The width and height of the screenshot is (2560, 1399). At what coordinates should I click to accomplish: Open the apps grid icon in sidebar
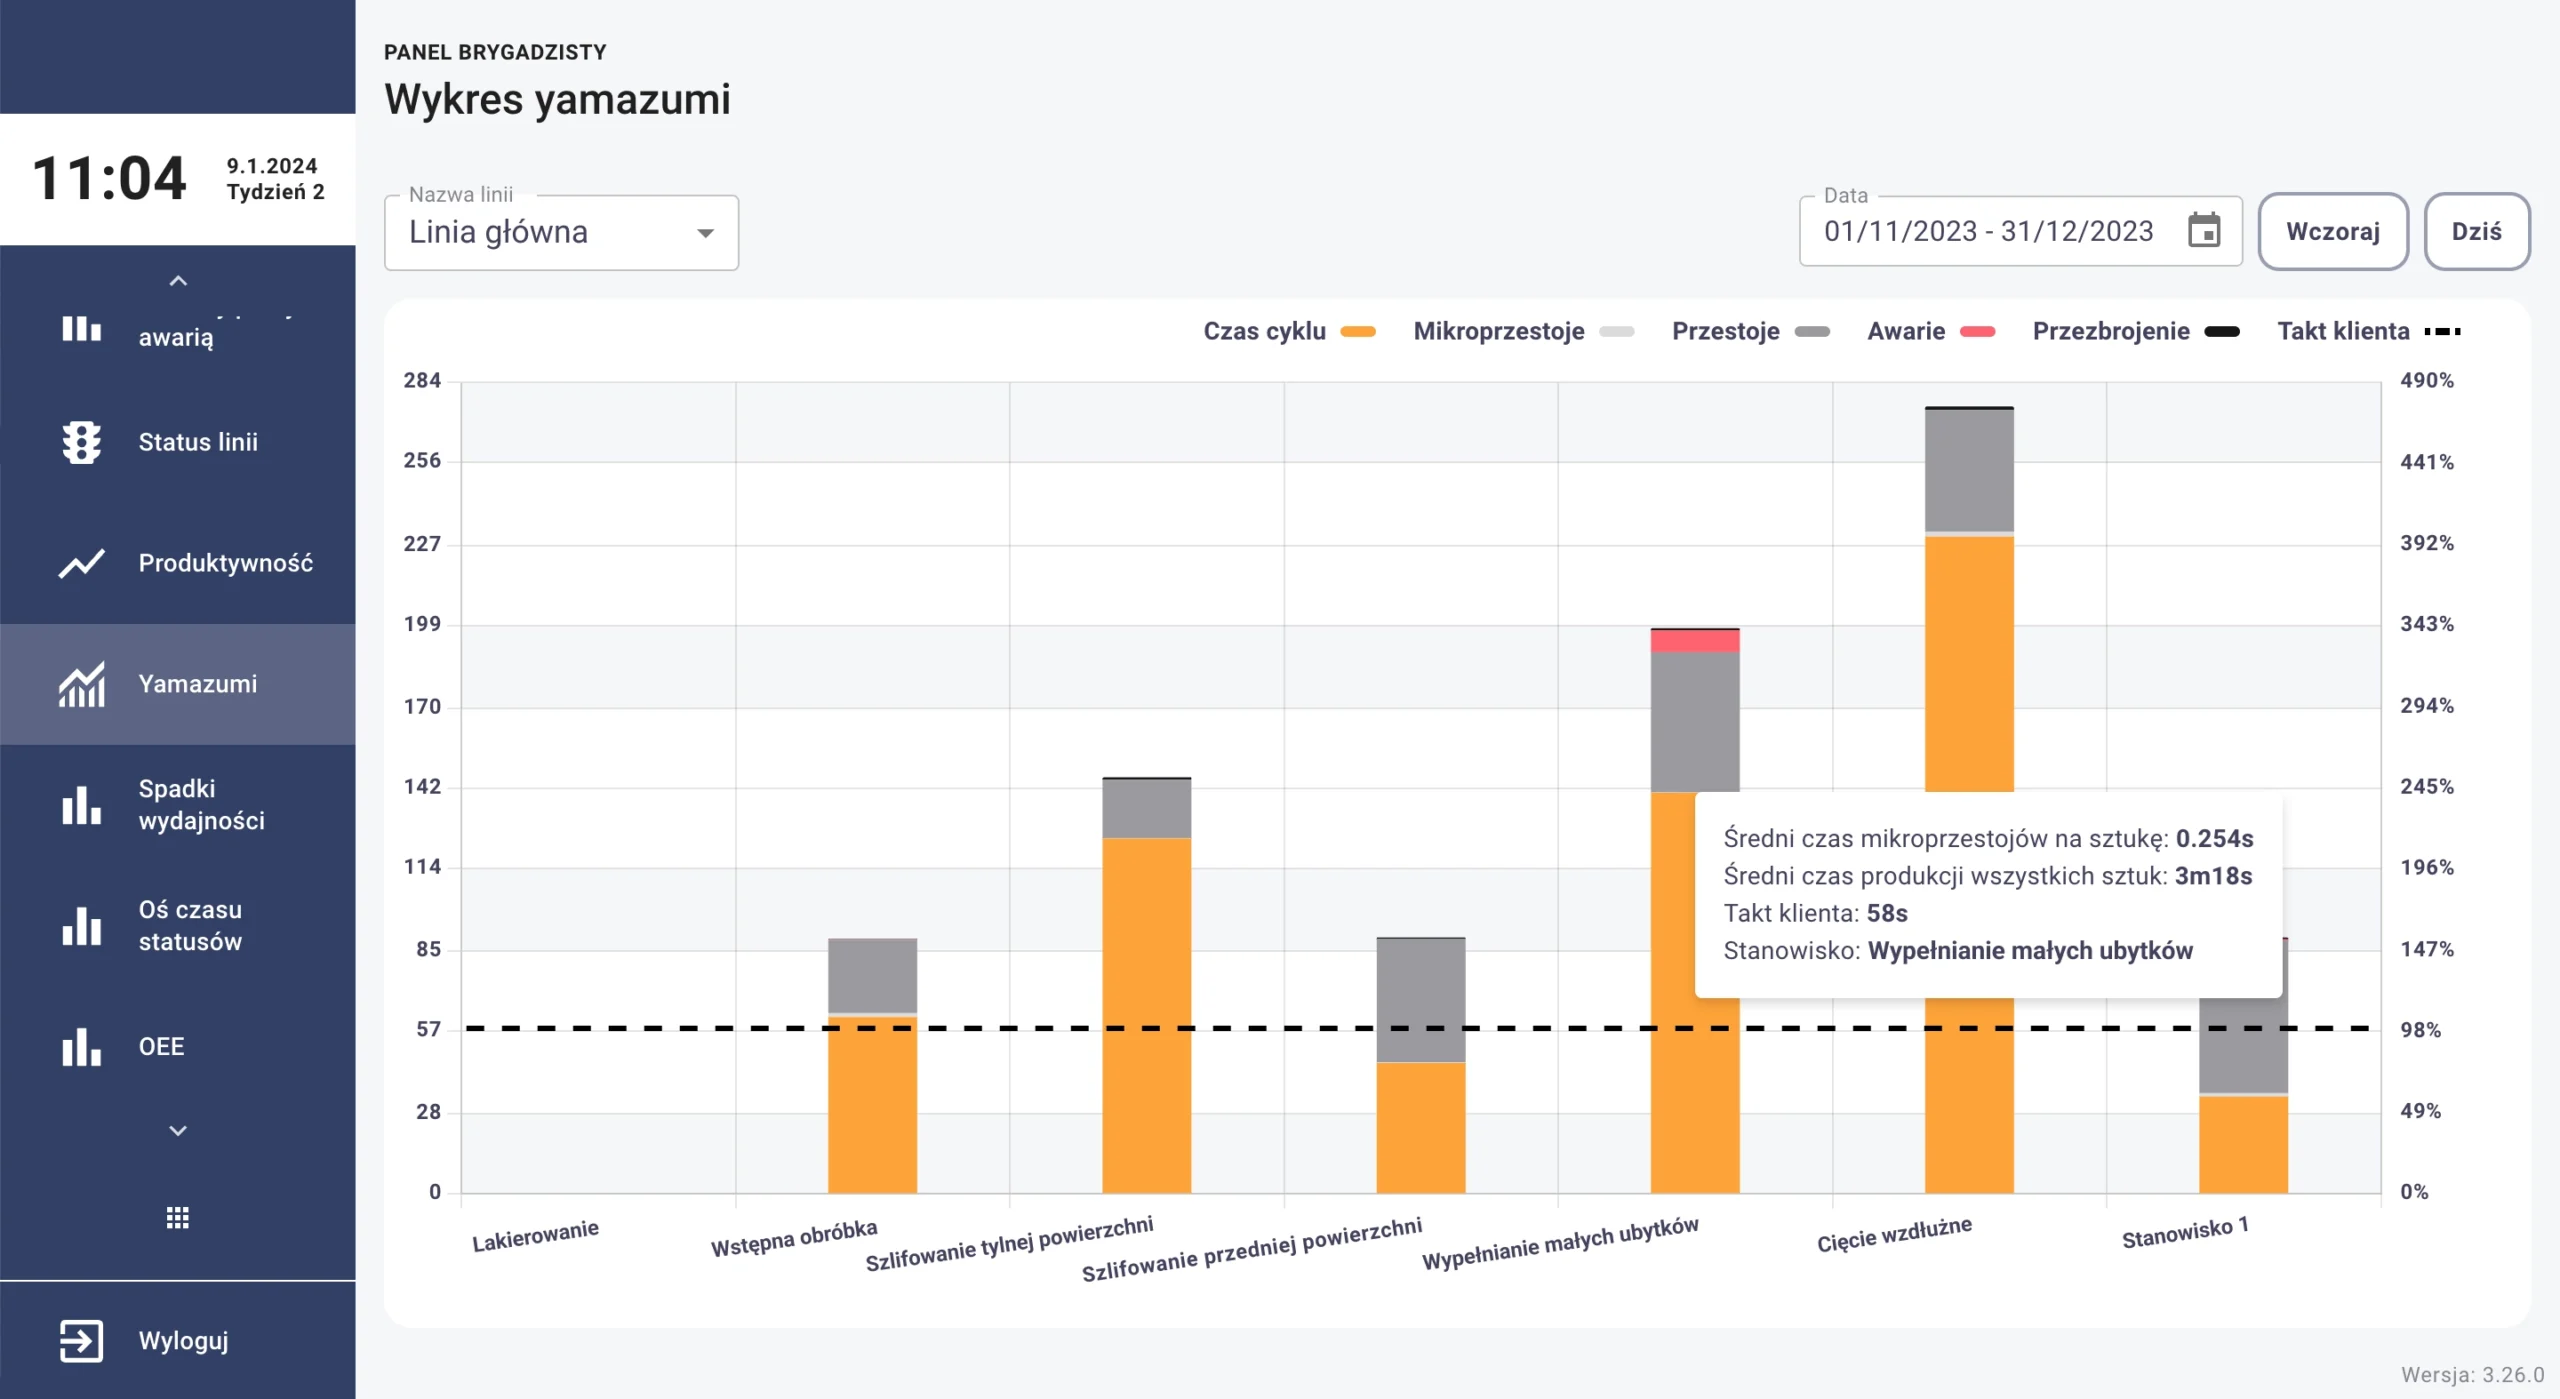pyautogui.click(x=178, y=1217)
